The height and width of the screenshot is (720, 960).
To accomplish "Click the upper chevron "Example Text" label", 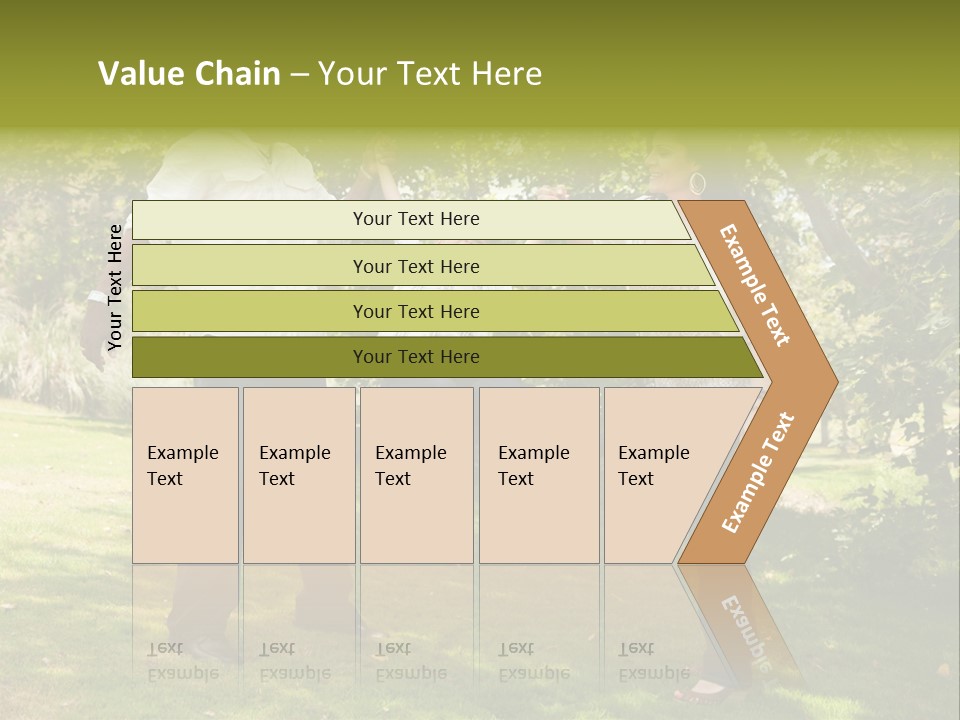I will tap(755, 285).
